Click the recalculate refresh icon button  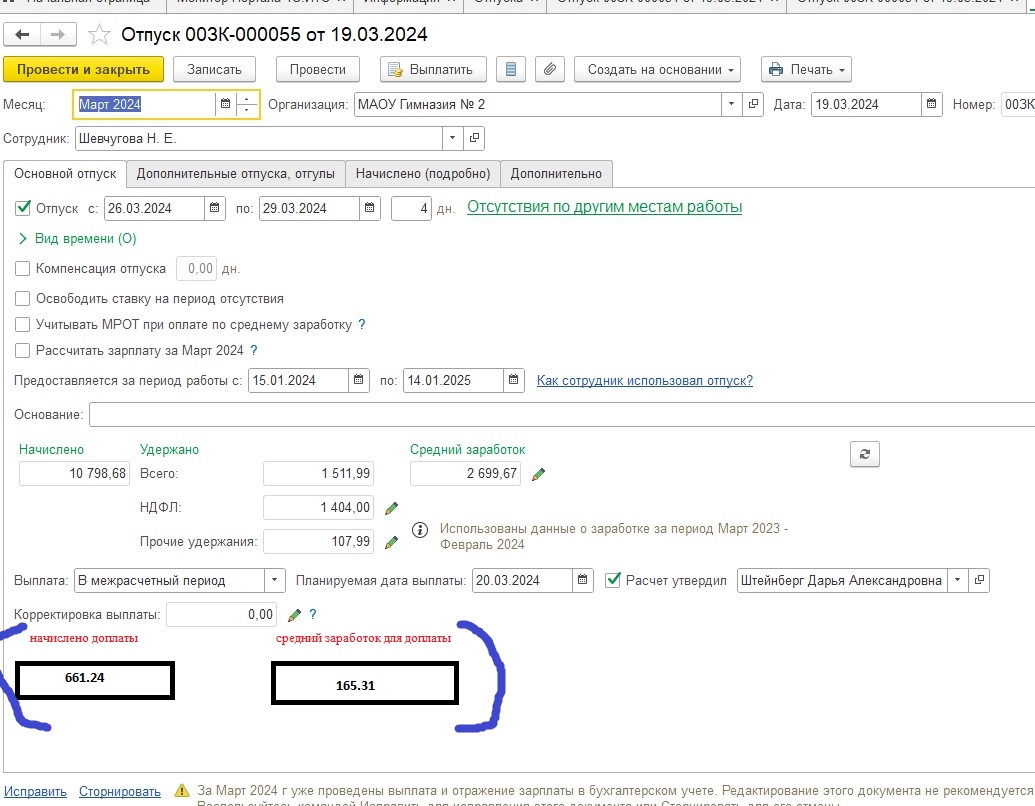[x=865, y=454]
